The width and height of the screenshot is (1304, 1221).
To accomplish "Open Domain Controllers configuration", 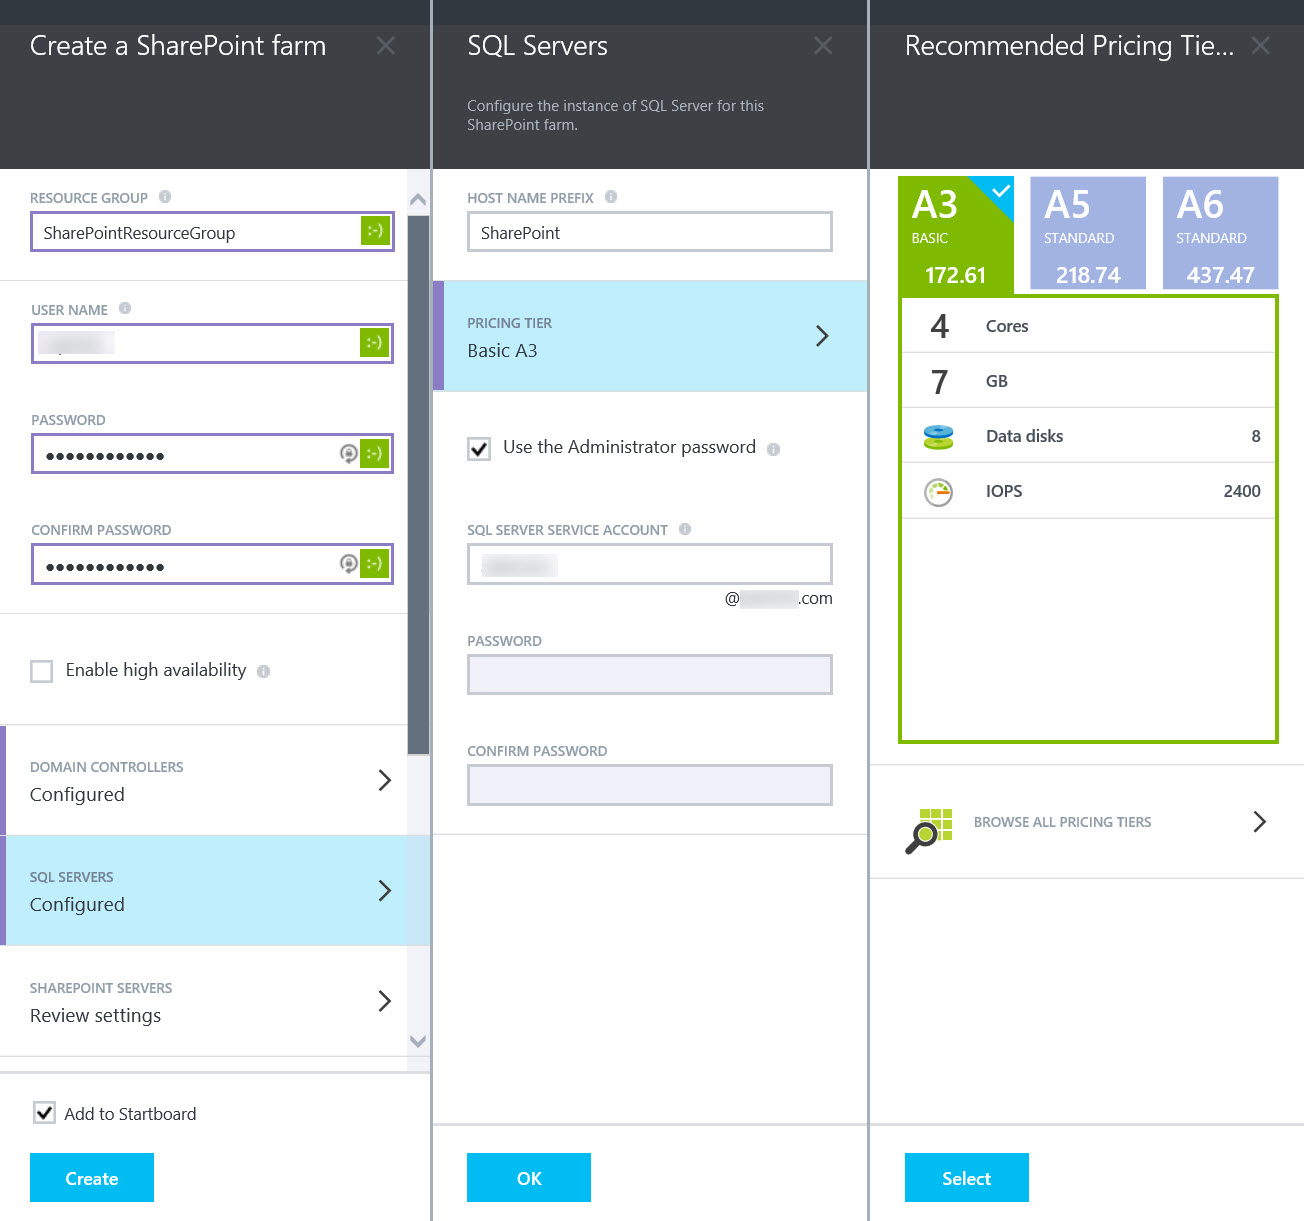I will pyautogui.click(x=204, y=780).
